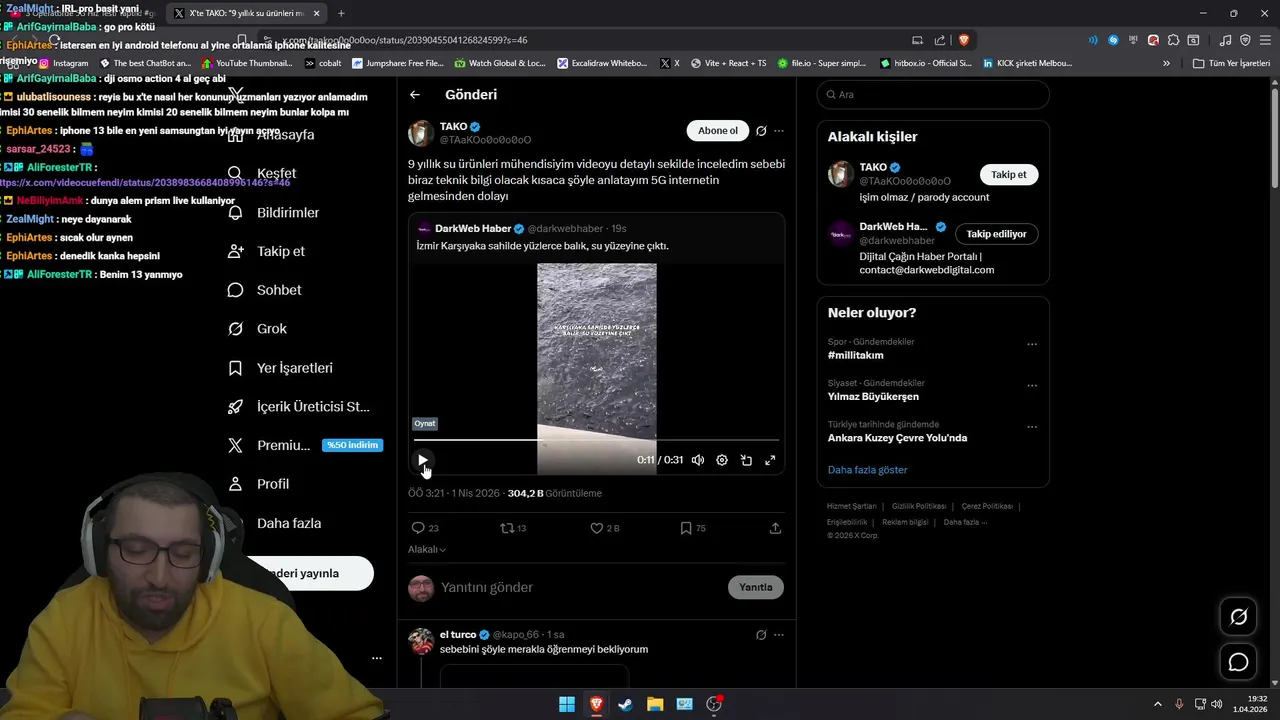This screenshot has width=1280, height=720.
Task: Open Grok in the sidebar
Action: pos(257,328)
